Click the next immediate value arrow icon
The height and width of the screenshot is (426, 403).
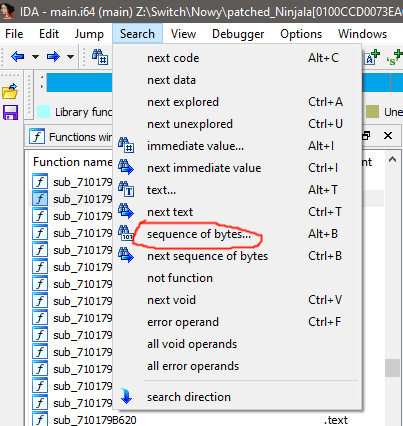pos(126,168)
